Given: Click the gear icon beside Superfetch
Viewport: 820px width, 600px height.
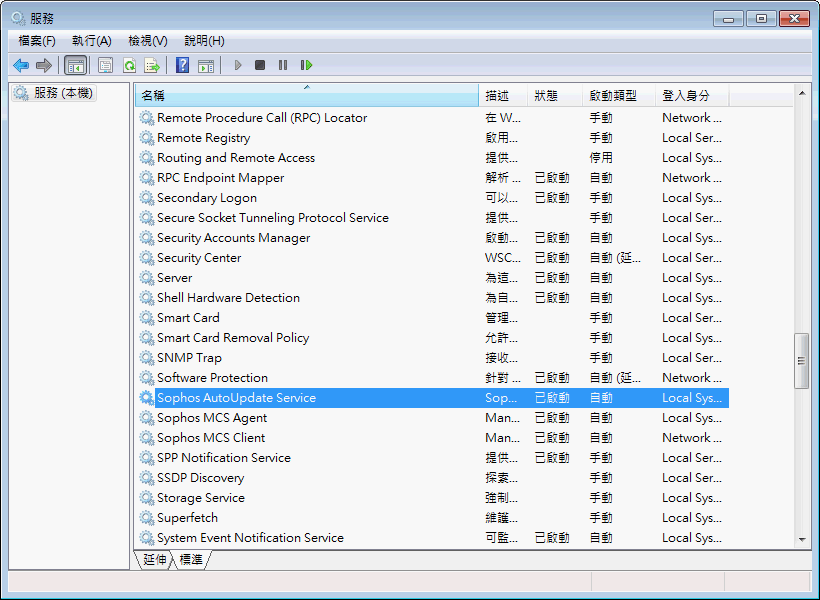Looking at the screenshot, I should pyautogui.click(x=146, y=518).
